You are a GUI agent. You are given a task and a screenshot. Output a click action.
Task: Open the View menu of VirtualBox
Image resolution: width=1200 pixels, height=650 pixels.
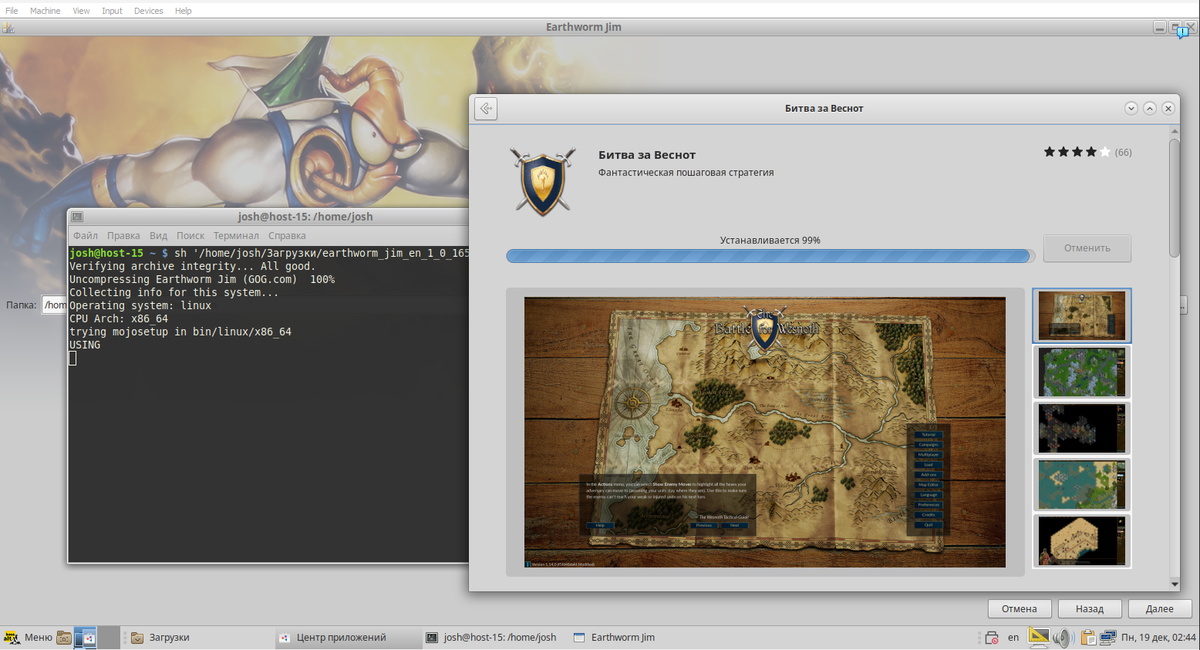point(82,10)
